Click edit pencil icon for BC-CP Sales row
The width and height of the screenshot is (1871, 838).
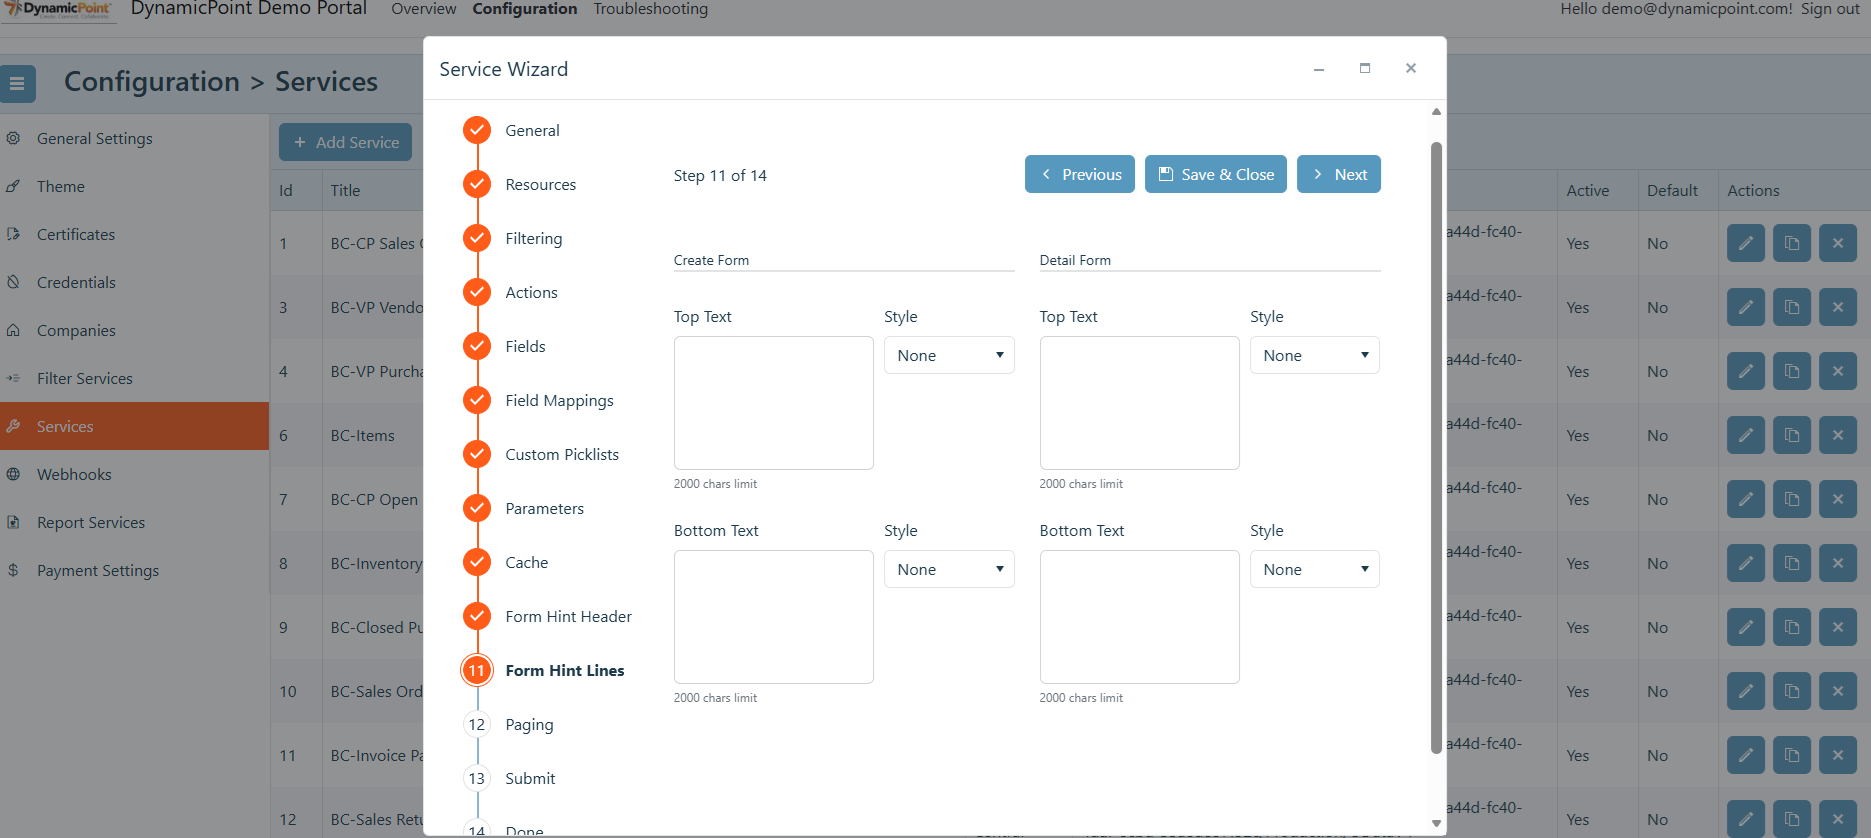(x=1745, y=243)
